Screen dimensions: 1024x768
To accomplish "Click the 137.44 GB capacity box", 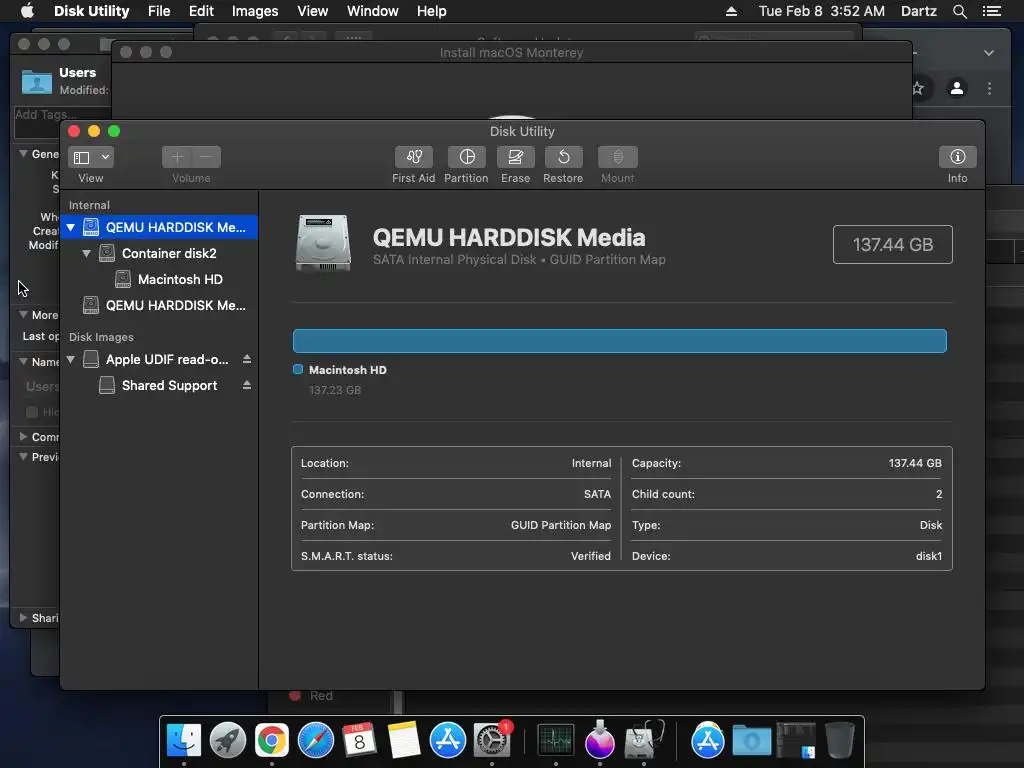I will pos(893,245).
